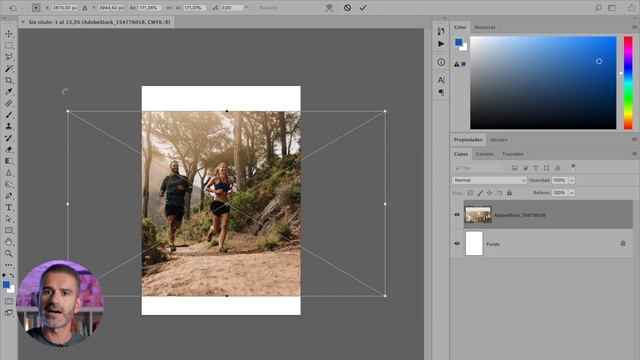Toggle Quick Mask mode
Viewport: 640px width, 360px height.
pyautogui.click(x=9, y=301)
